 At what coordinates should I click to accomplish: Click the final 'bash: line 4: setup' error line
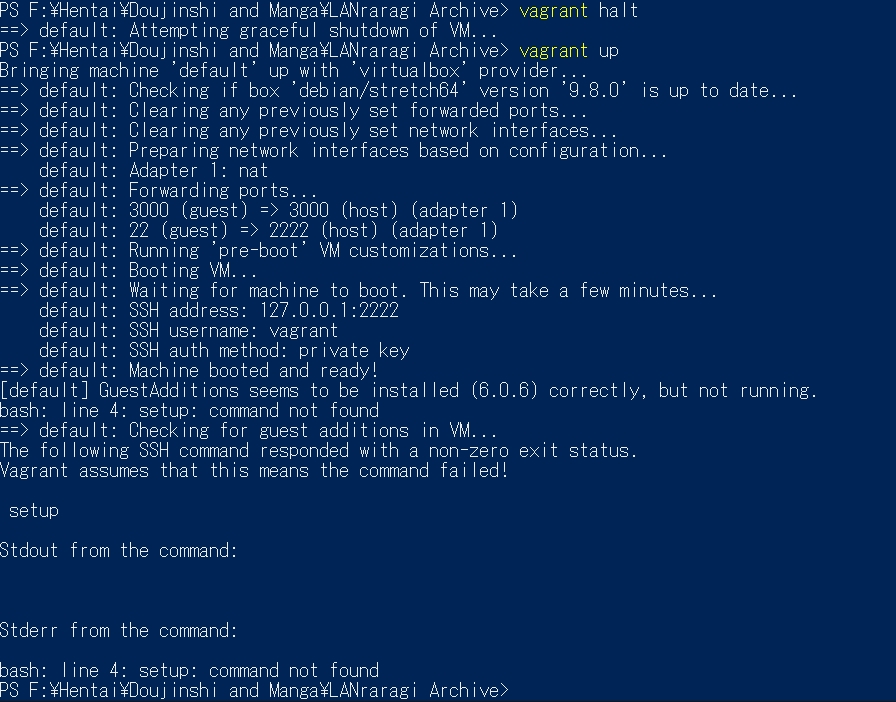pyautogui.click(x=190, y=670)
